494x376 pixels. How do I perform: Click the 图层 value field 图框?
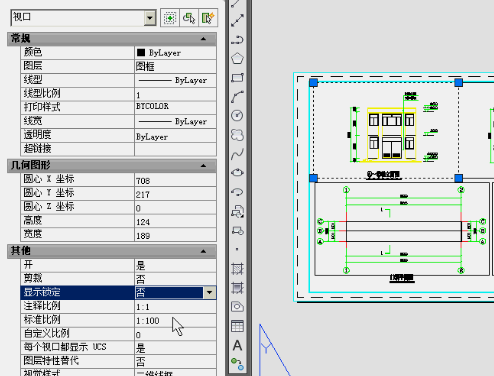pyautogui.click(x=175, y=66)
